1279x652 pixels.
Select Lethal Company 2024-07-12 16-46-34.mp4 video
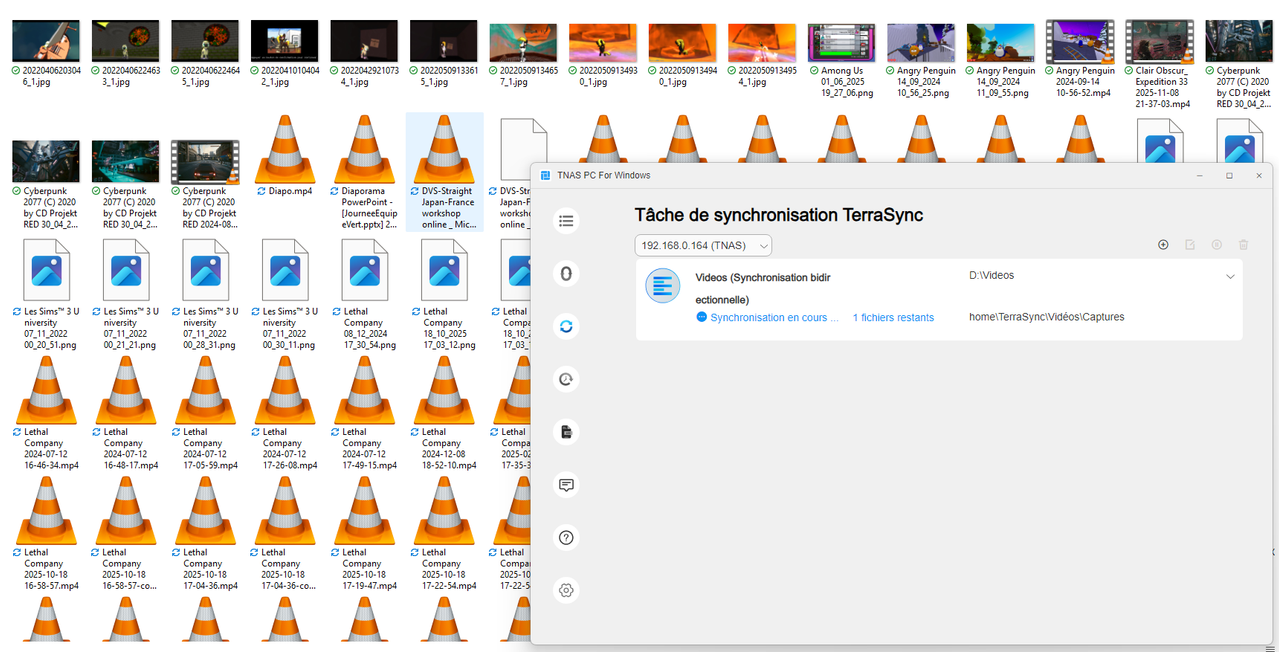click(x=45, y=413)
